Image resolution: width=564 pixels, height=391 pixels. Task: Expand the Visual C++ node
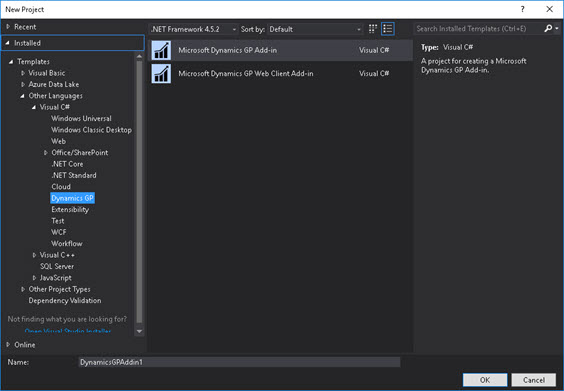(x=35, y=255)
